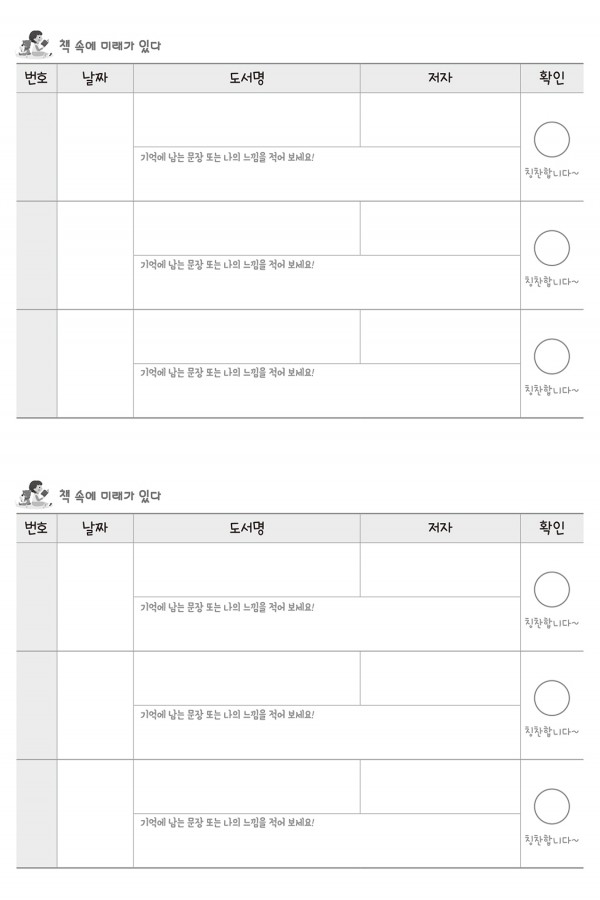Viewport: 600px width, 900px height.
Task: Select the 도서명 header in the upper table
Action: tap(247, 78)
